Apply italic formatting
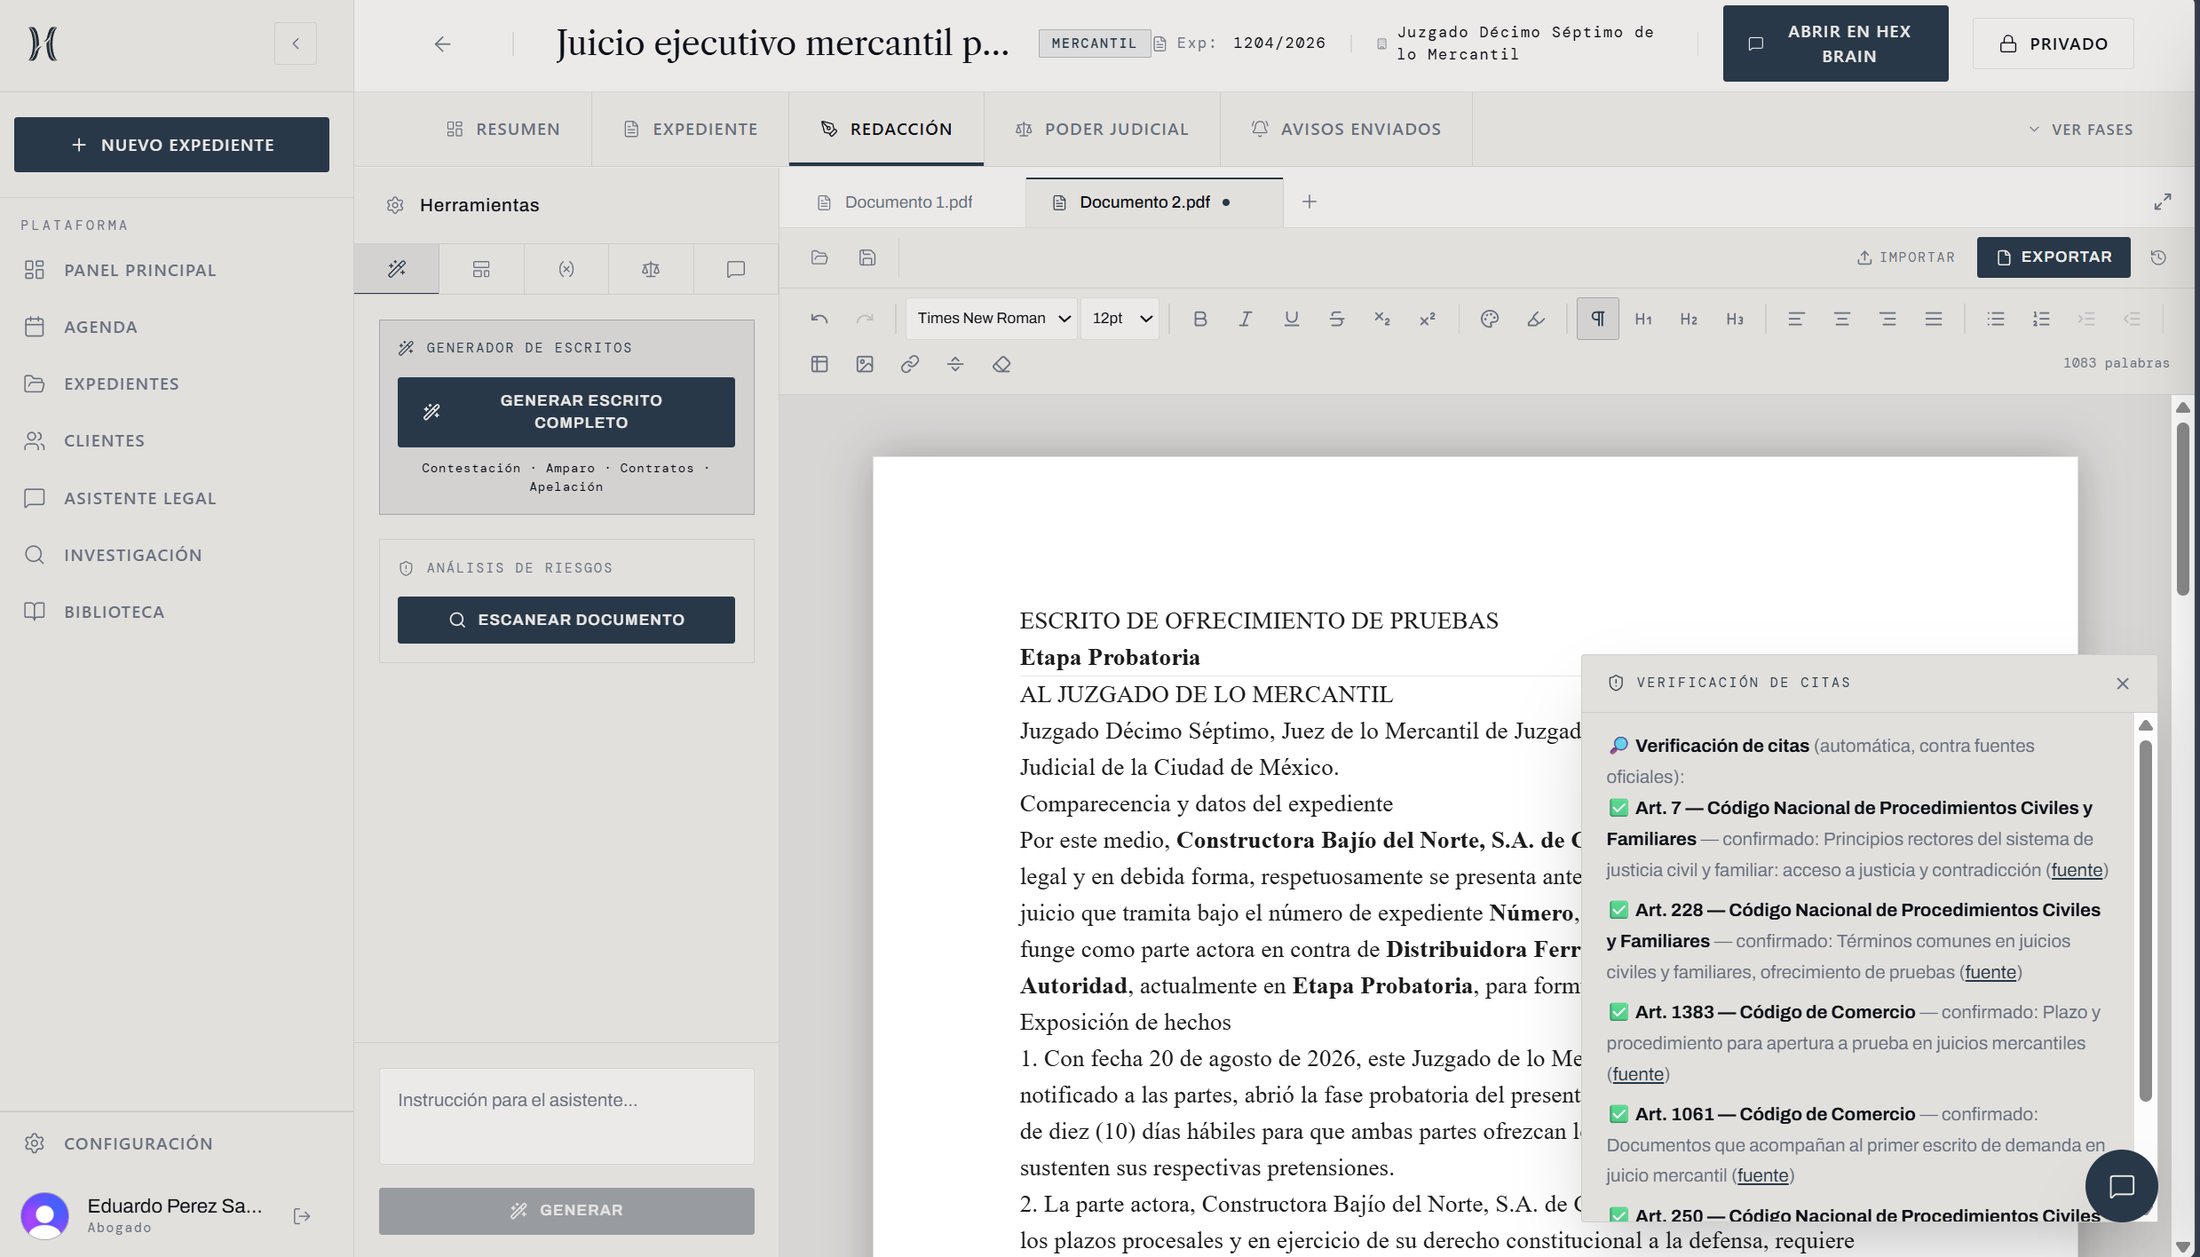The height and width of the screenshot is (1257, 2200). [x=1245, y=318]
